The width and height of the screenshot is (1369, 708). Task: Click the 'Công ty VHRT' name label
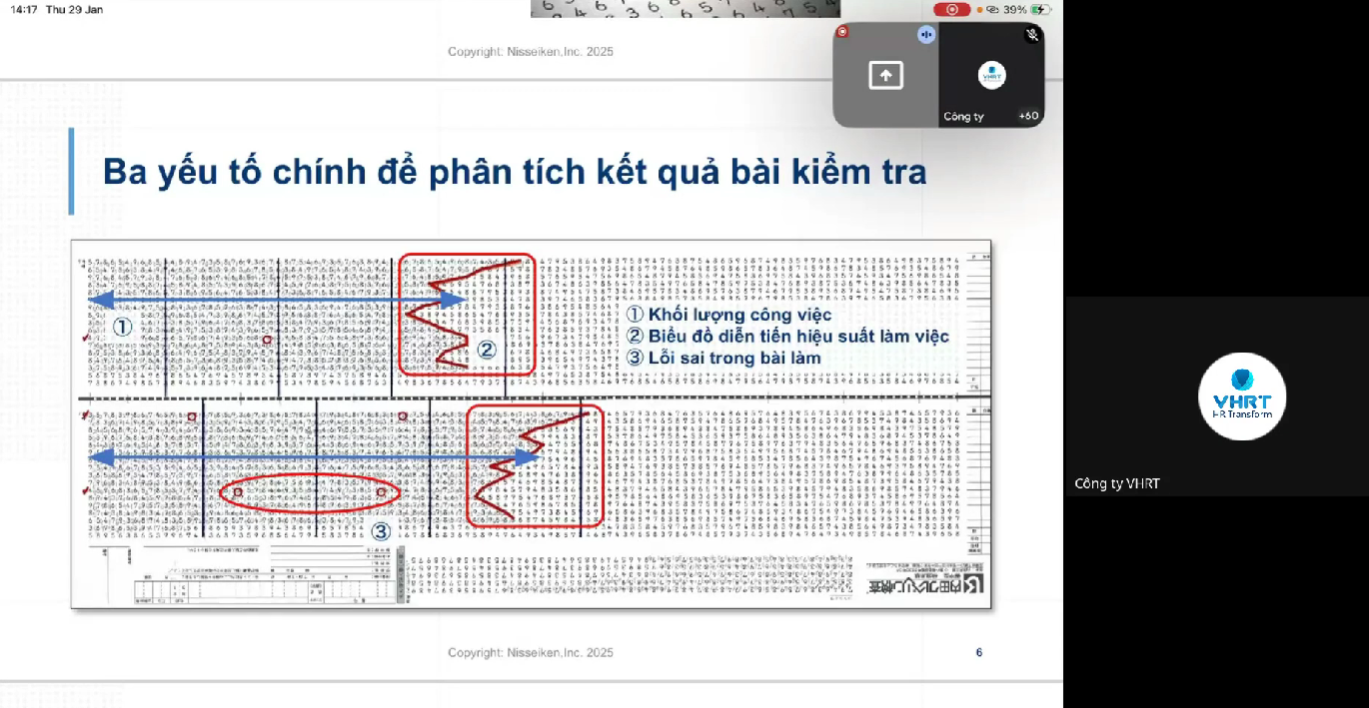pyautogui.click(x=1117, y=484)
